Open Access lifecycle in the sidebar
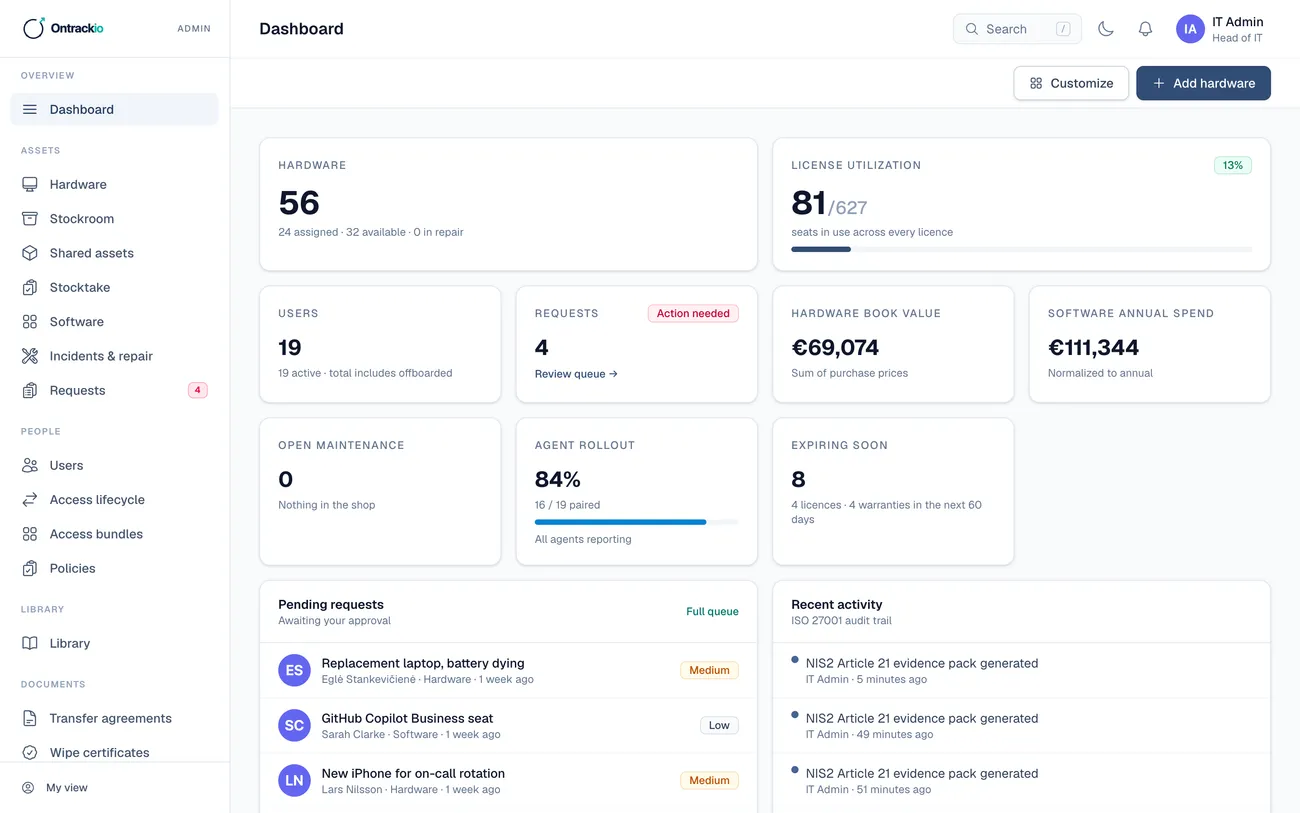This screenshot has height=813, width=1300. pyautogui.click(x=114, y=500)
